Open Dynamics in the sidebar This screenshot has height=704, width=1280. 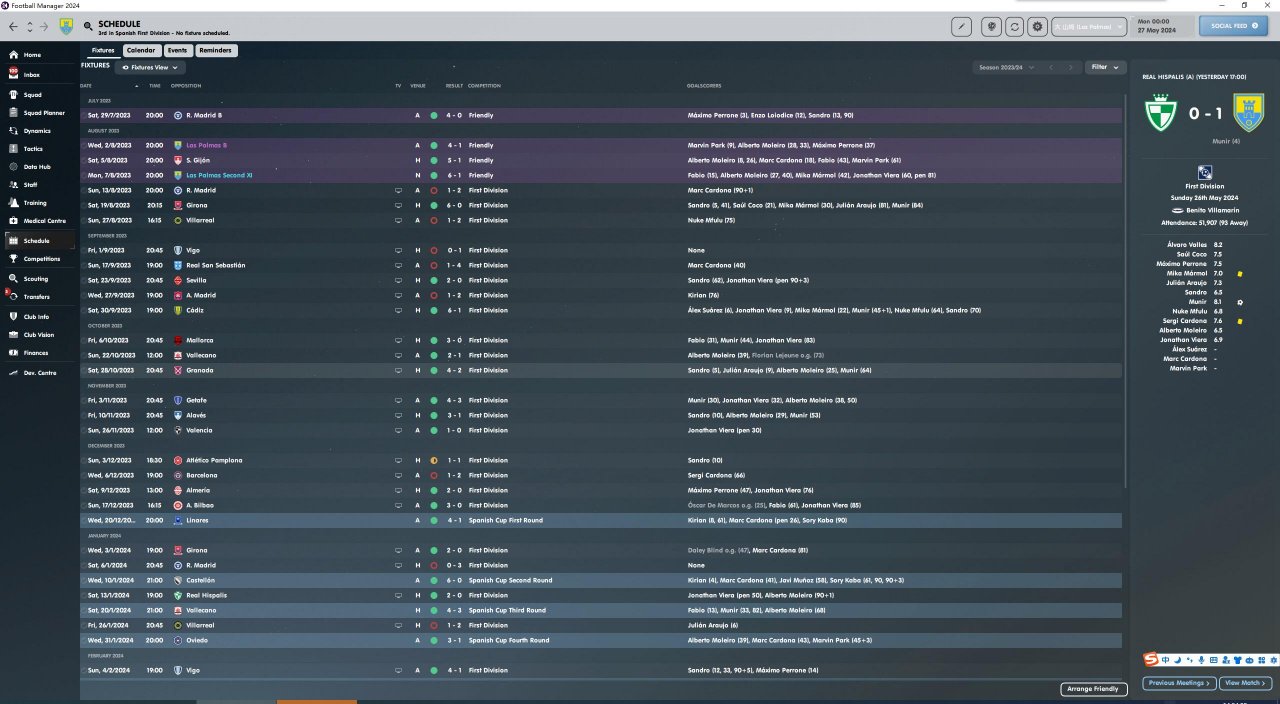coord(38,131)
